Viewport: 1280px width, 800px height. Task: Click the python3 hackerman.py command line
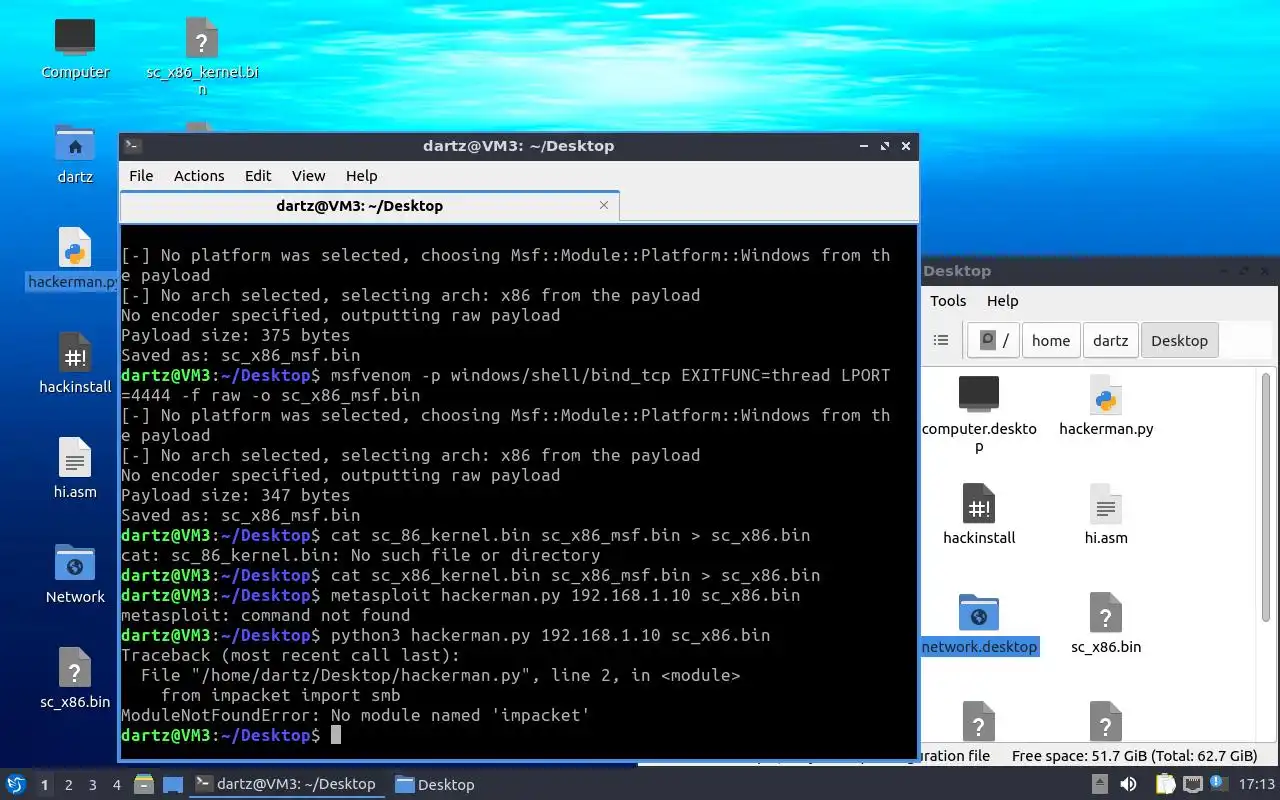[x=445, y=635]
